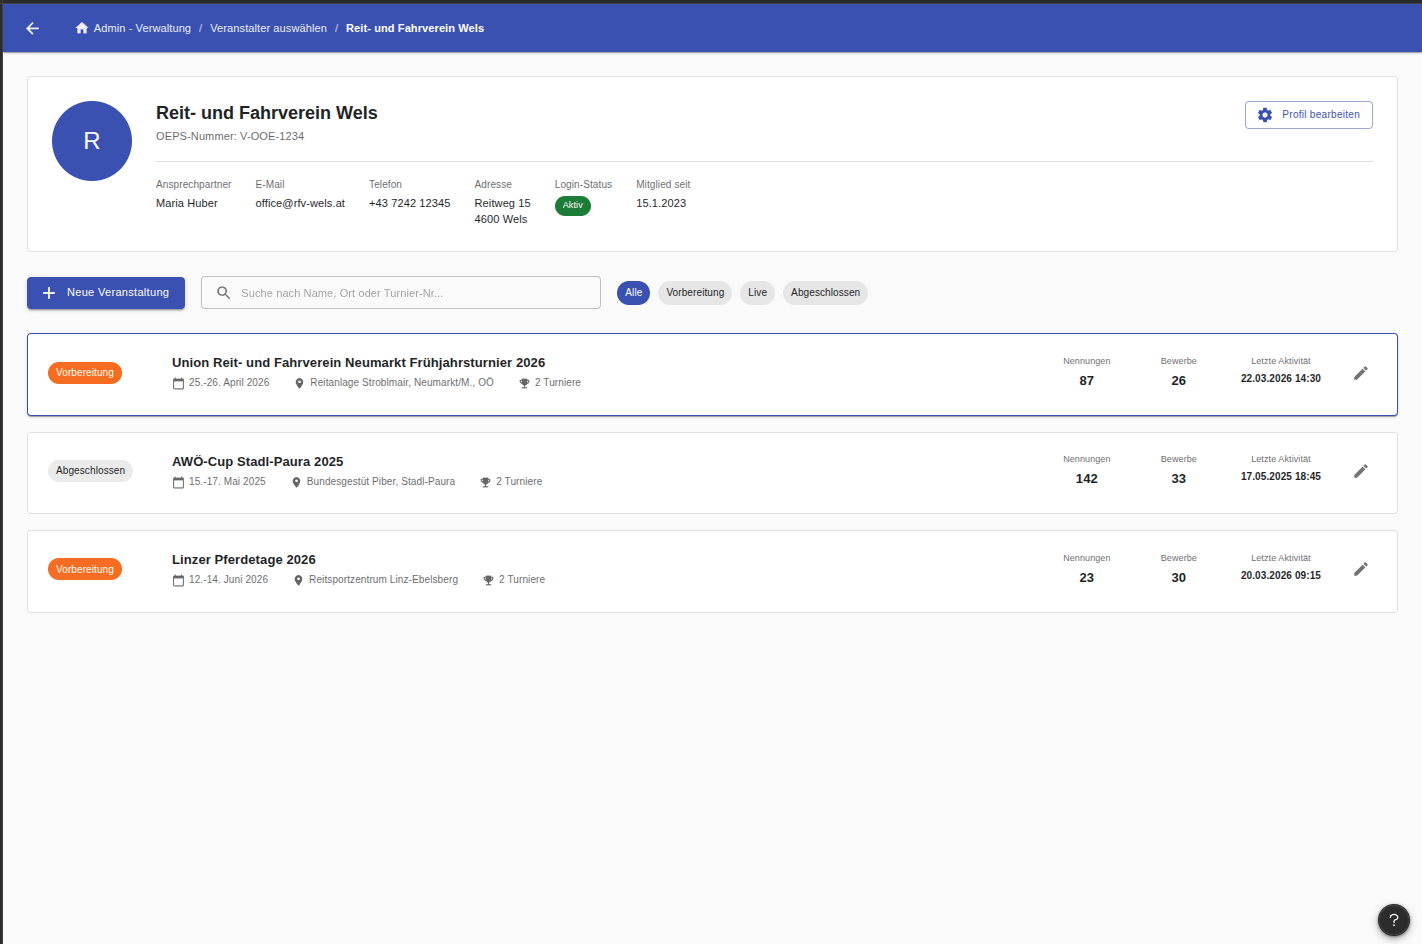1422x944 pixels.
Task: Edit Union Neumarkt Frühjahrsturnier 2026 via pencil icon
Action: [1360, 373]
